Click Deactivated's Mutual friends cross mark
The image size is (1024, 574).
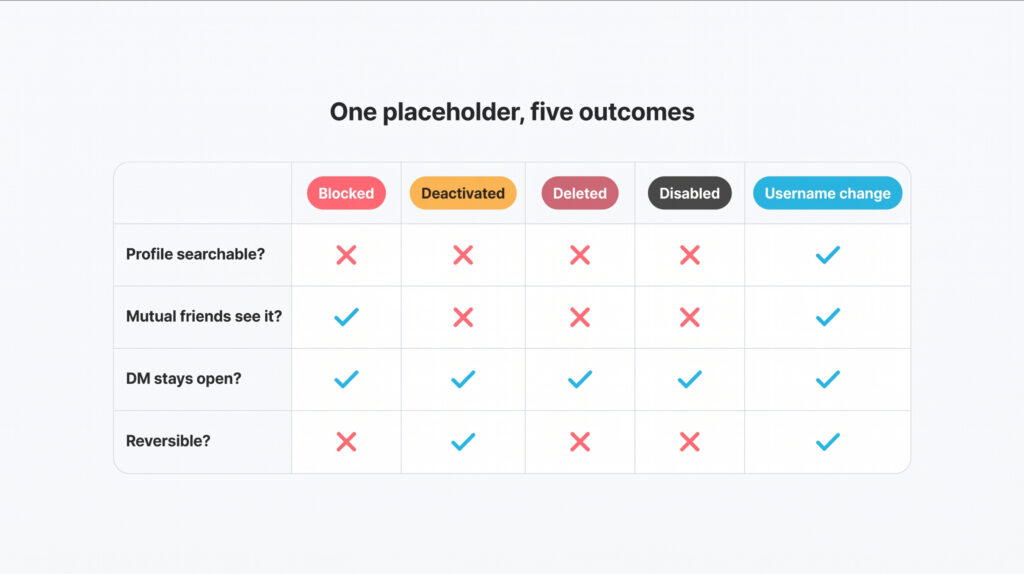click(x=463, y=317)
